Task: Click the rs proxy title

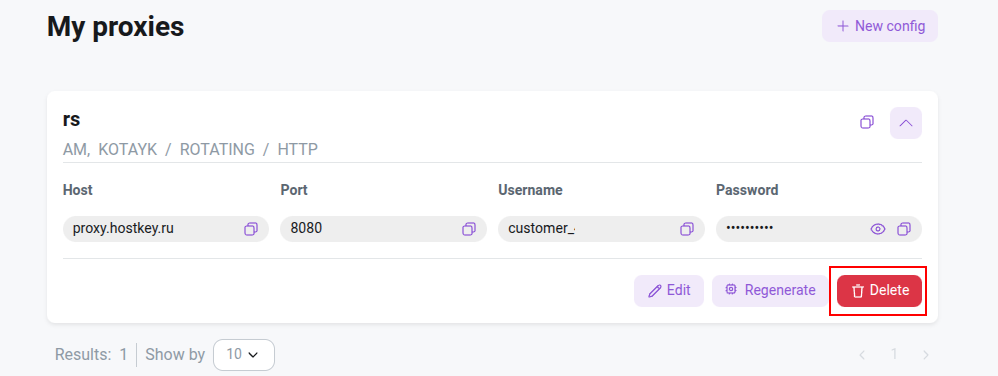Action: pos(71,120)
